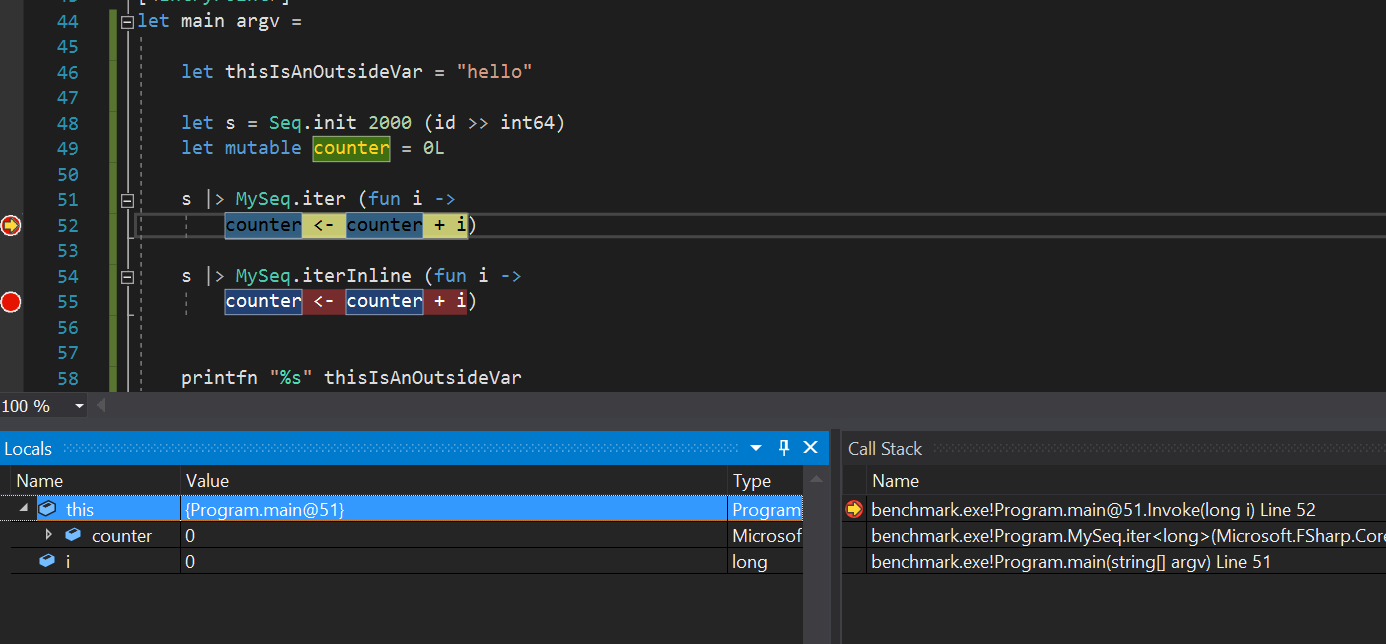This screenshot has width=1386, height=644.
Task: Select the 'i' variable row in Locals
Action: [x=401, y=562]
